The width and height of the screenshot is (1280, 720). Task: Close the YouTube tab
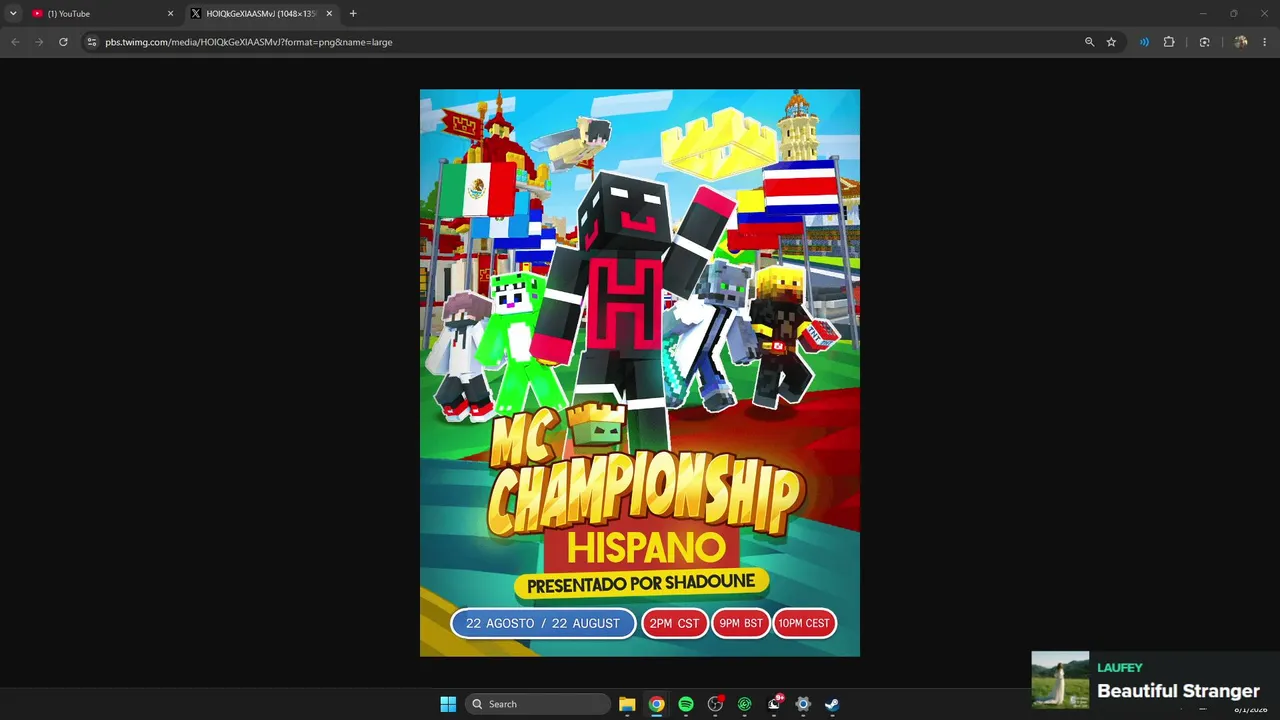[170, 14]
